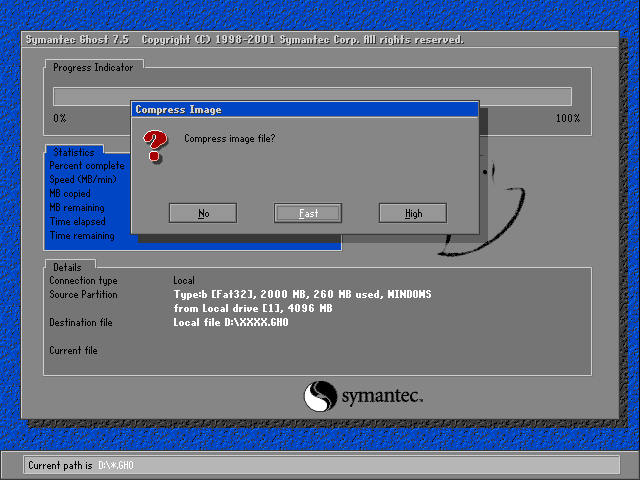Click the Time elapsed label
This screenshot has height=480, width=640.
point(78,222)
